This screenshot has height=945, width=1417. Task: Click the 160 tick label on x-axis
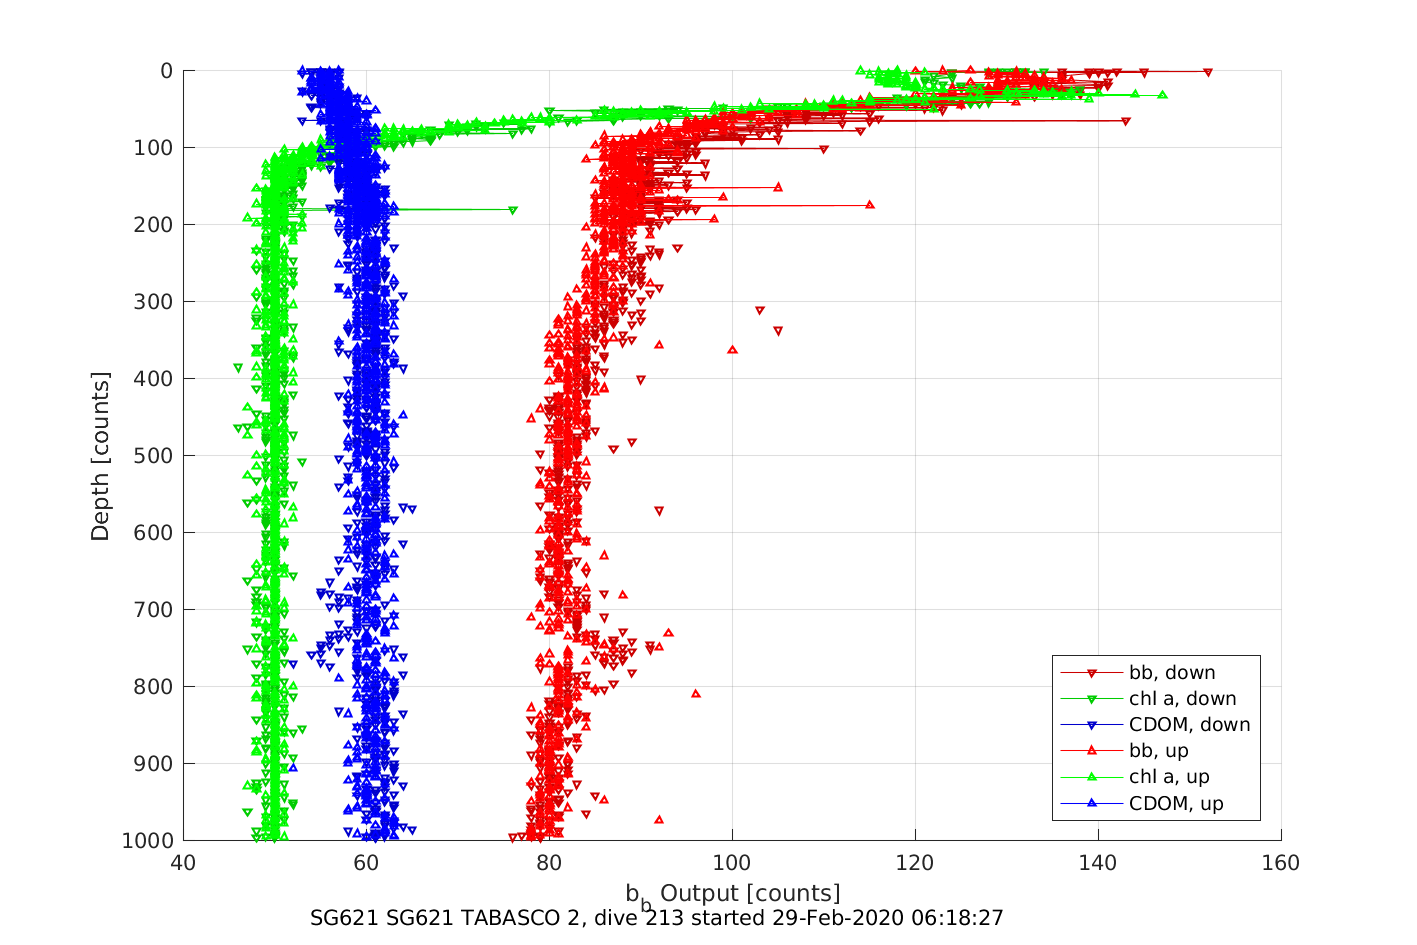pyautogui.click(x=1281, y=863)
